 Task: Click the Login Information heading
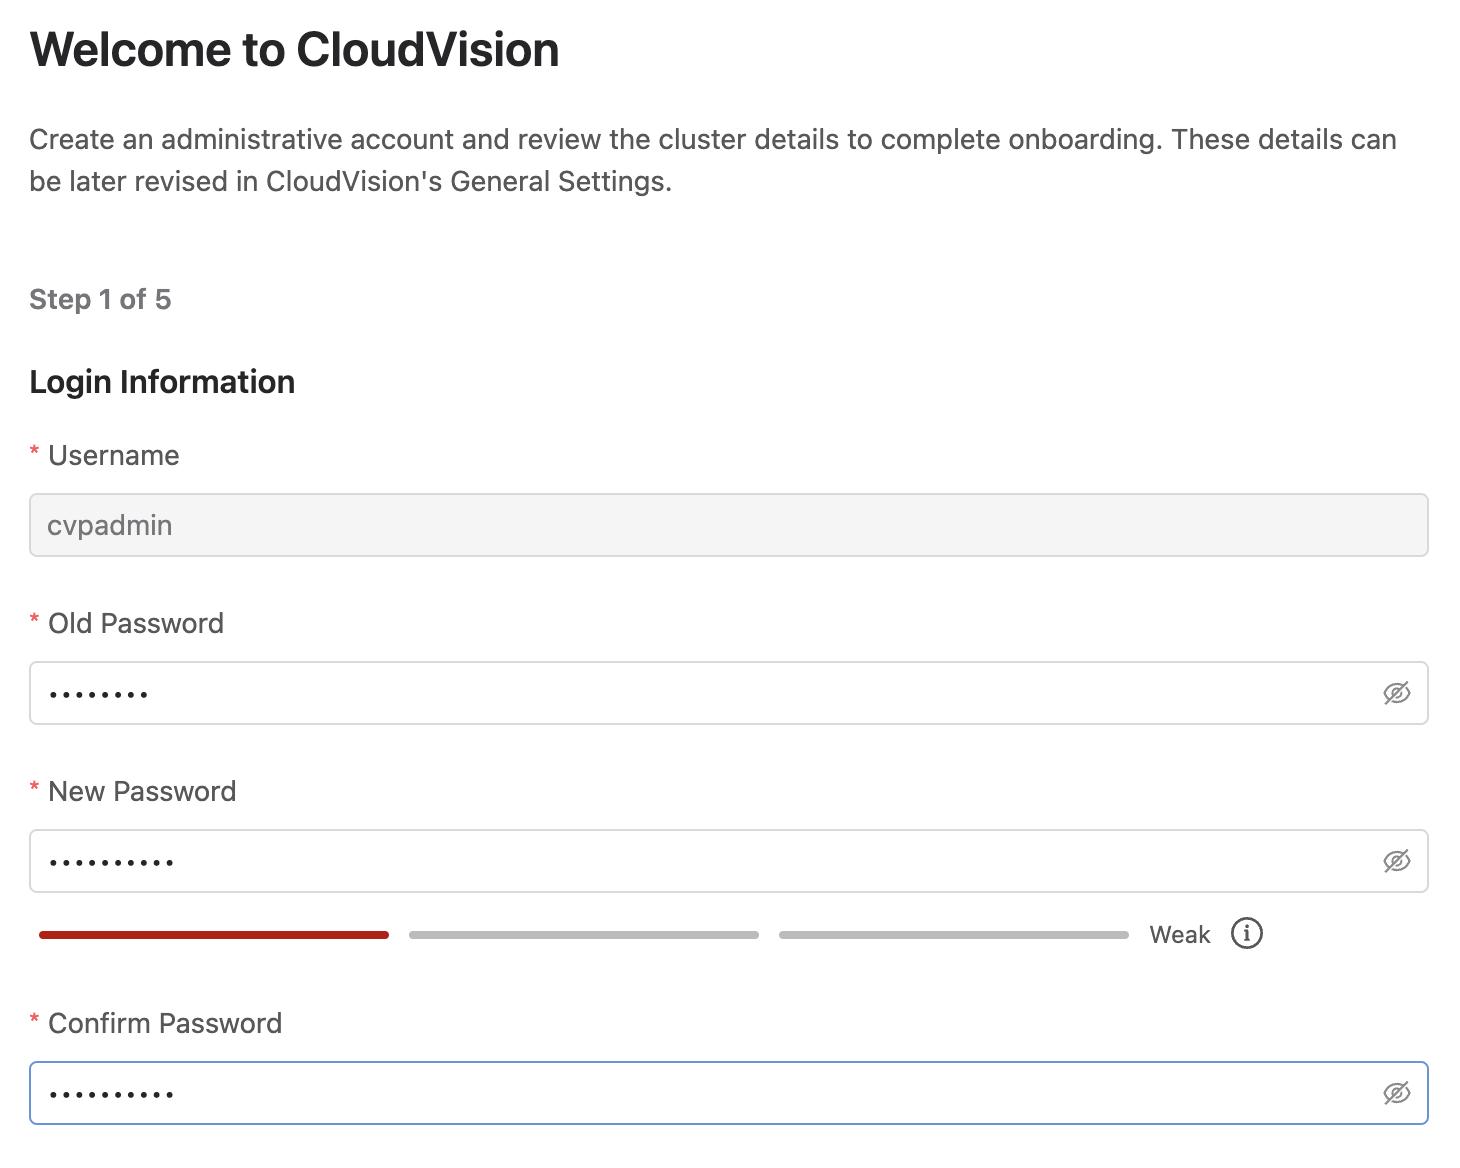point(162,382)
